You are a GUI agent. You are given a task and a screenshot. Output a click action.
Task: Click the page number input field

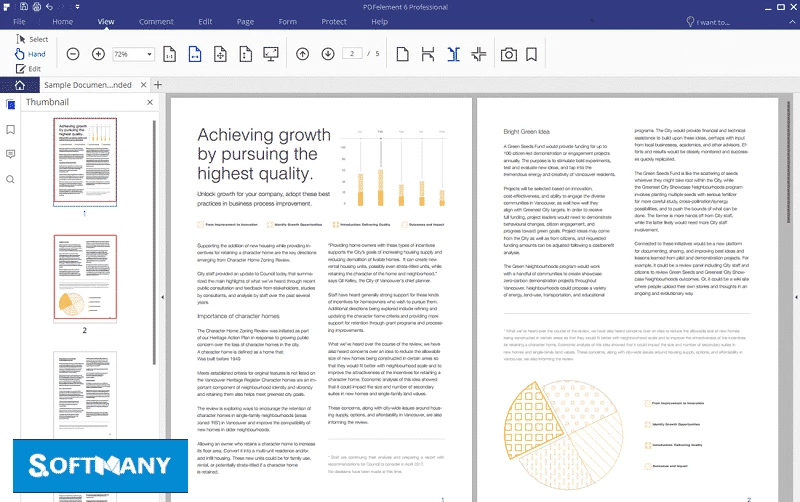(x=352, y=54)
